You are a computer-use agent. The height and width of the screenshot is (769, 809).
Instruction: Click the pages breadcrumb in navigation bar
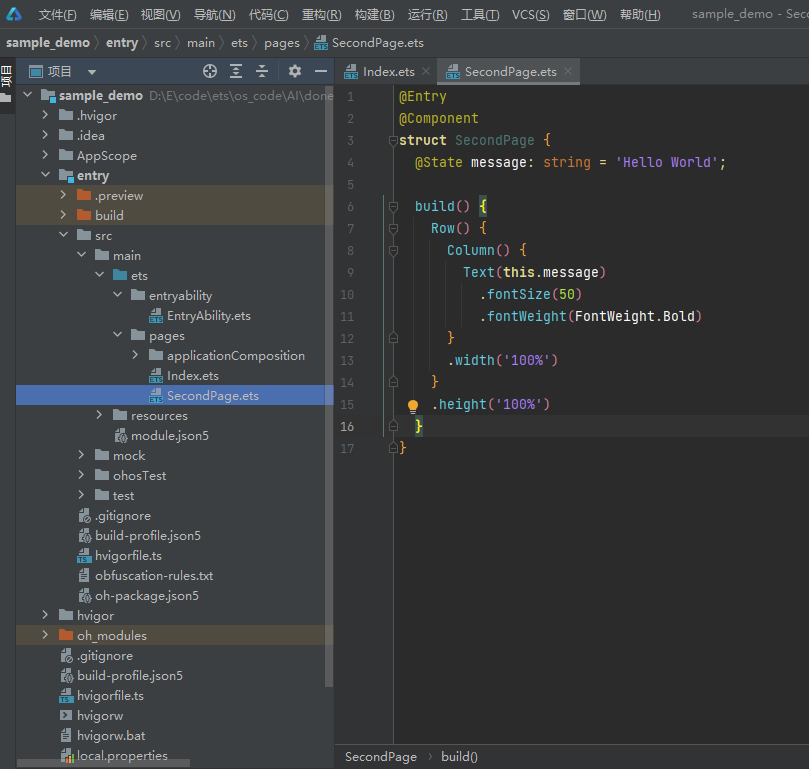[282, 43]
